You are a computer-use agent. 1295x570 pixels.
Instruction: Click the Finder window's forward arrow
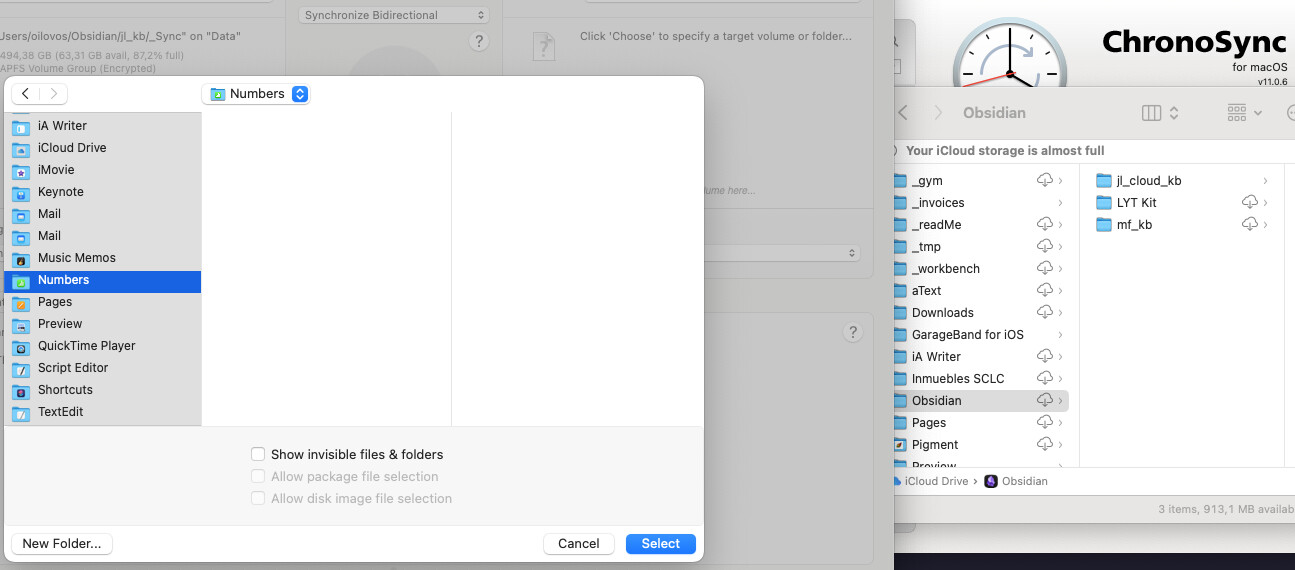pos(938,113)
